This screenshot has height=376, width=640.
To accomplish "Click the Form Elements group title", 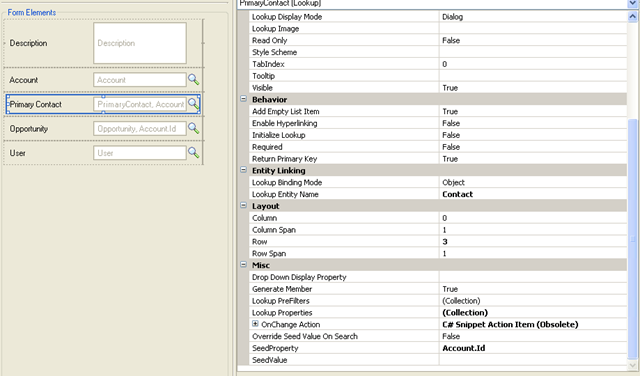I will coord(31,12).
